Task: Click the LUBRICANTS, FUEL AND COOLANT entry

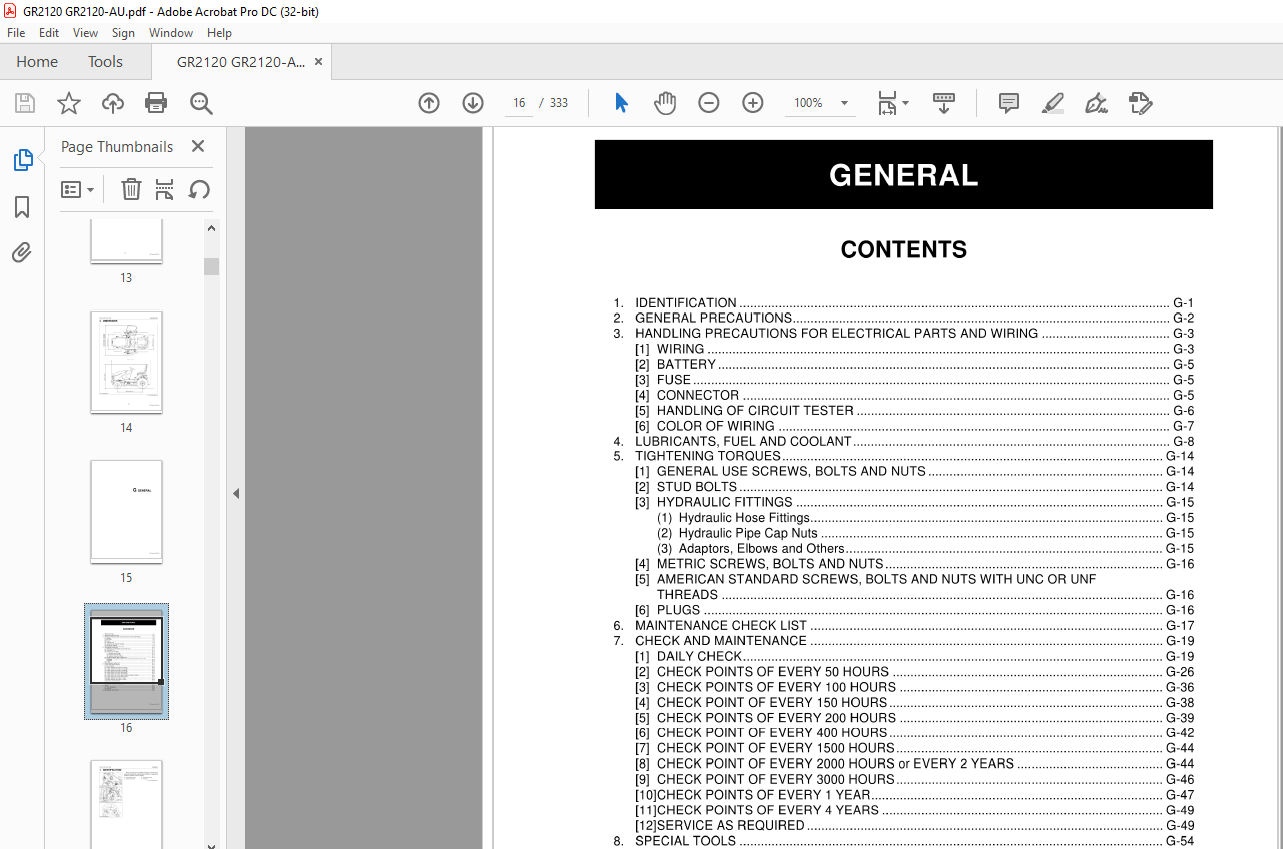Action: pos(904,441)
